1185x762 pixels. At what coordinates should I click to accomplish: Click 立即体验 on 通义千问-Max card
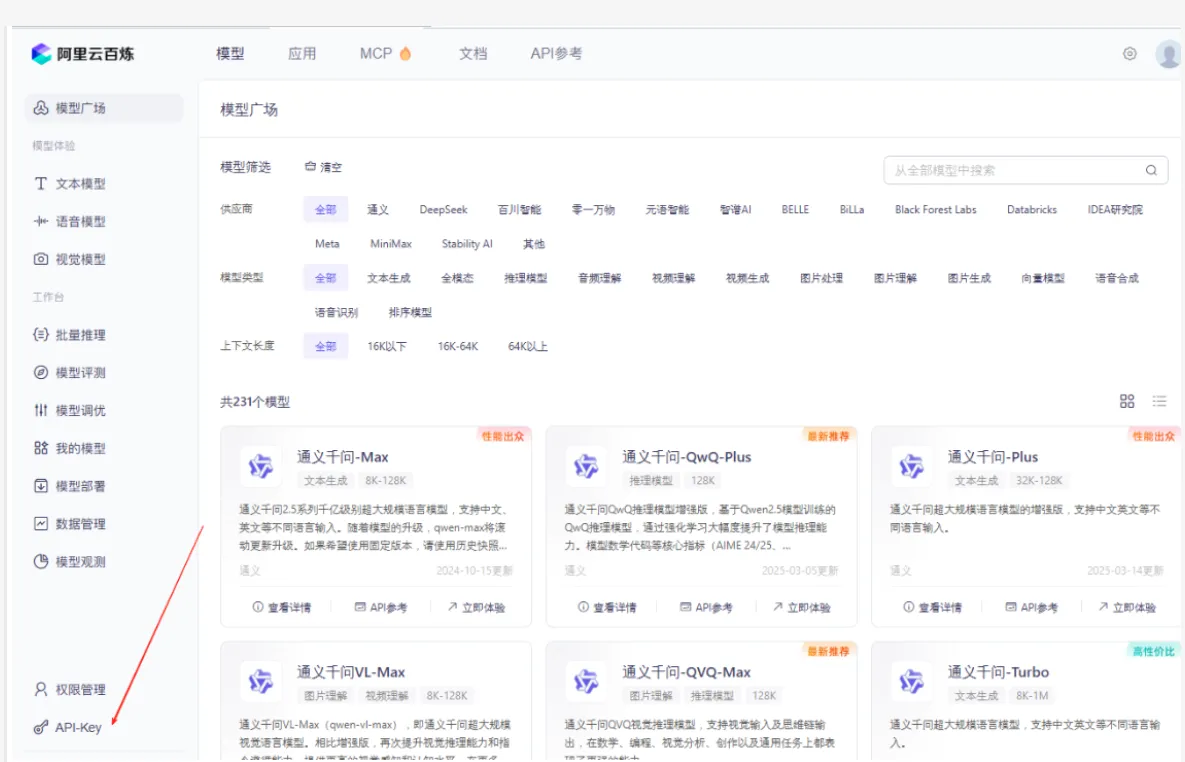point(476,607)
